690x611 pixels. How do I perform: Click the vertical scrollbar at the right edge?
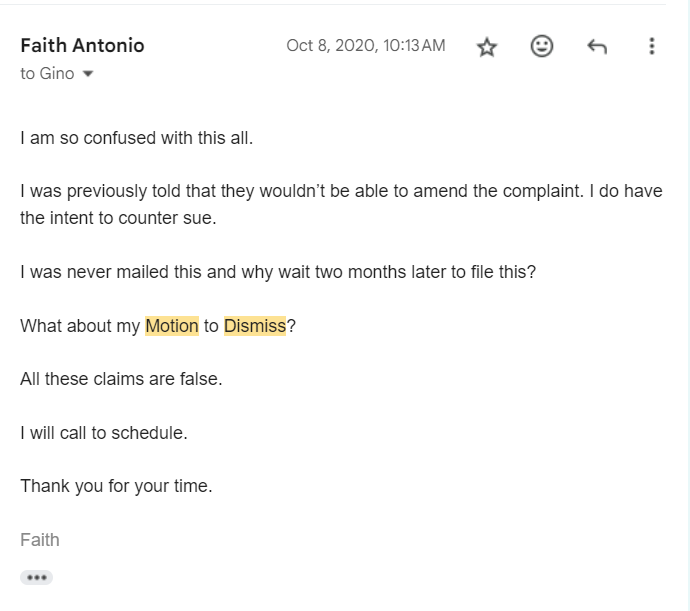(688, 306)
